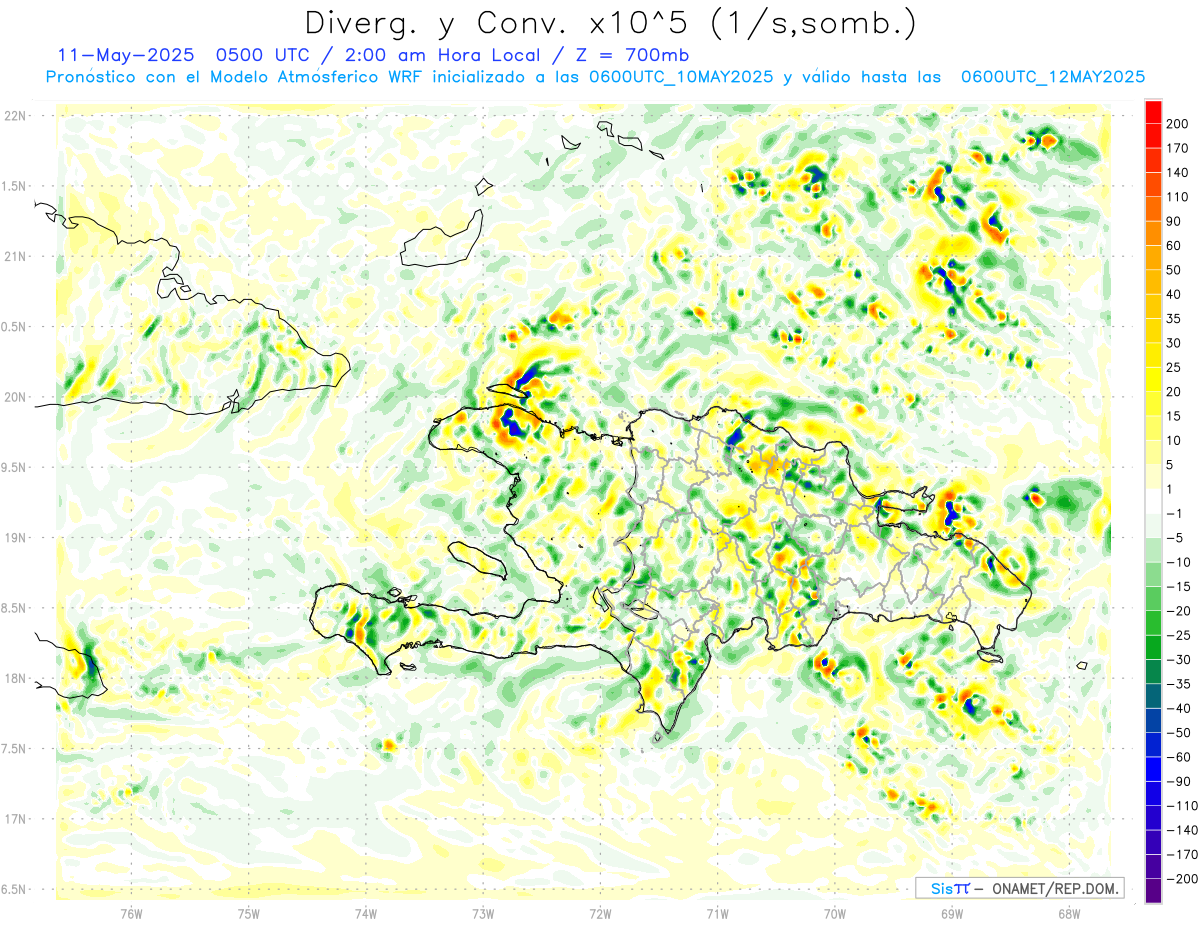Click the 18N latitude label

(16, 678)
